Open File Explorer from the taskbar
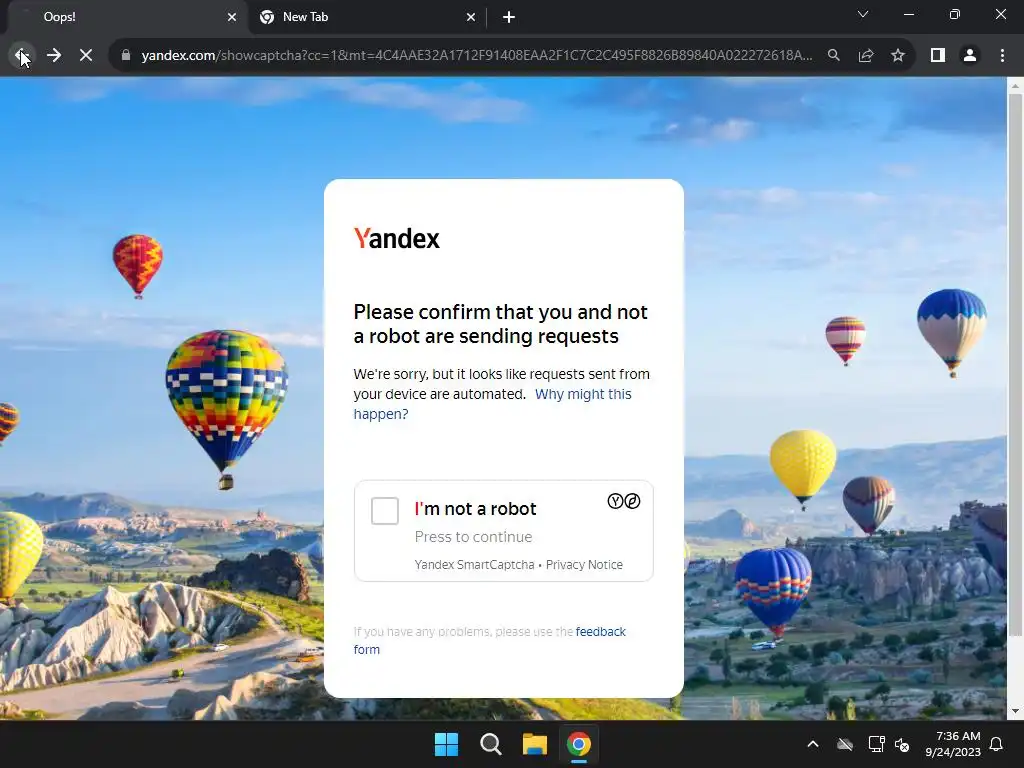The image size is (1024, 768). pyautogui.click(x=535, y=744)
